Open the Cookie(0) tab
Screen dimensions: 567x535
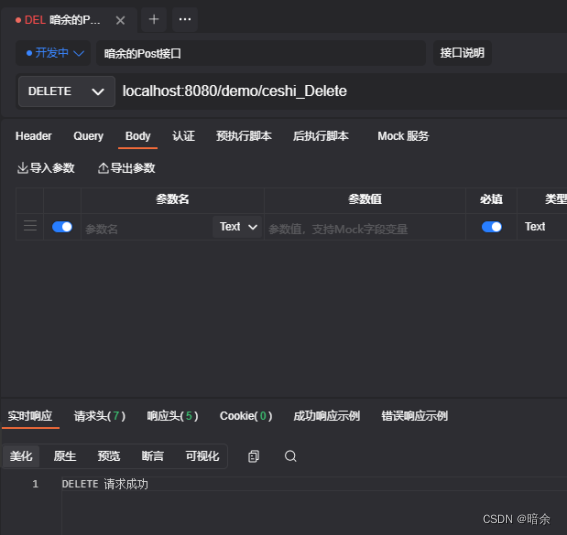pyautogui.click(x=246, y=416)
